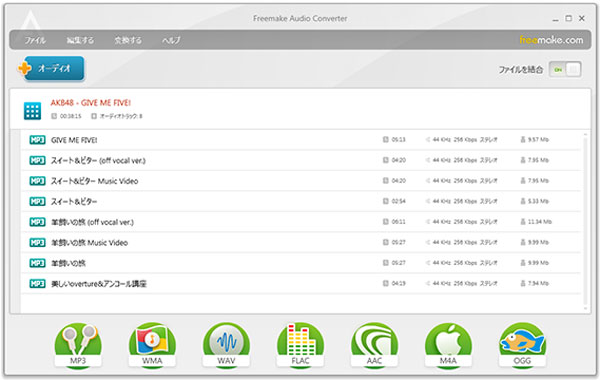The height and width of the screenshot is (380, 600).
Task: Select the M4A Apple output icon
Action: [x=448, y=346]
